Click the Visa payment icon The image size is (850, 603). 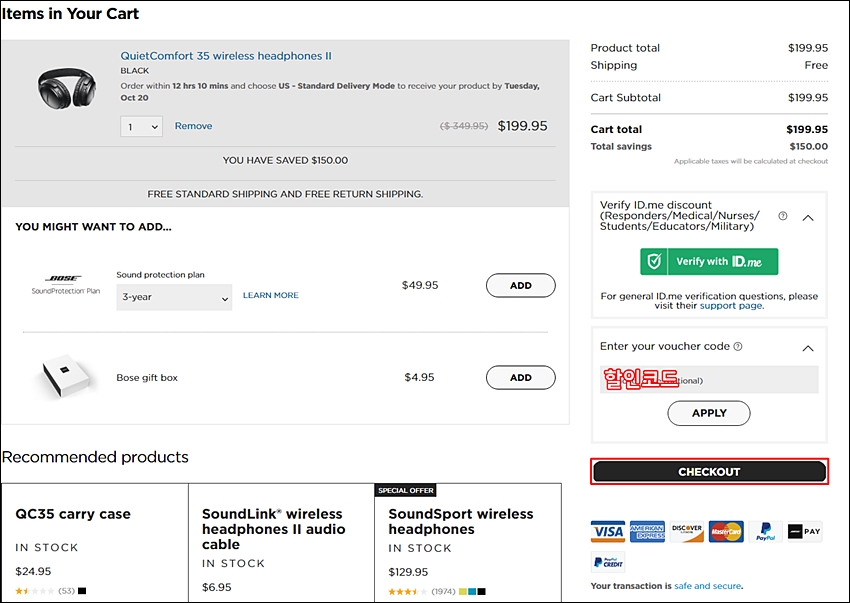(x=608, y=531)
